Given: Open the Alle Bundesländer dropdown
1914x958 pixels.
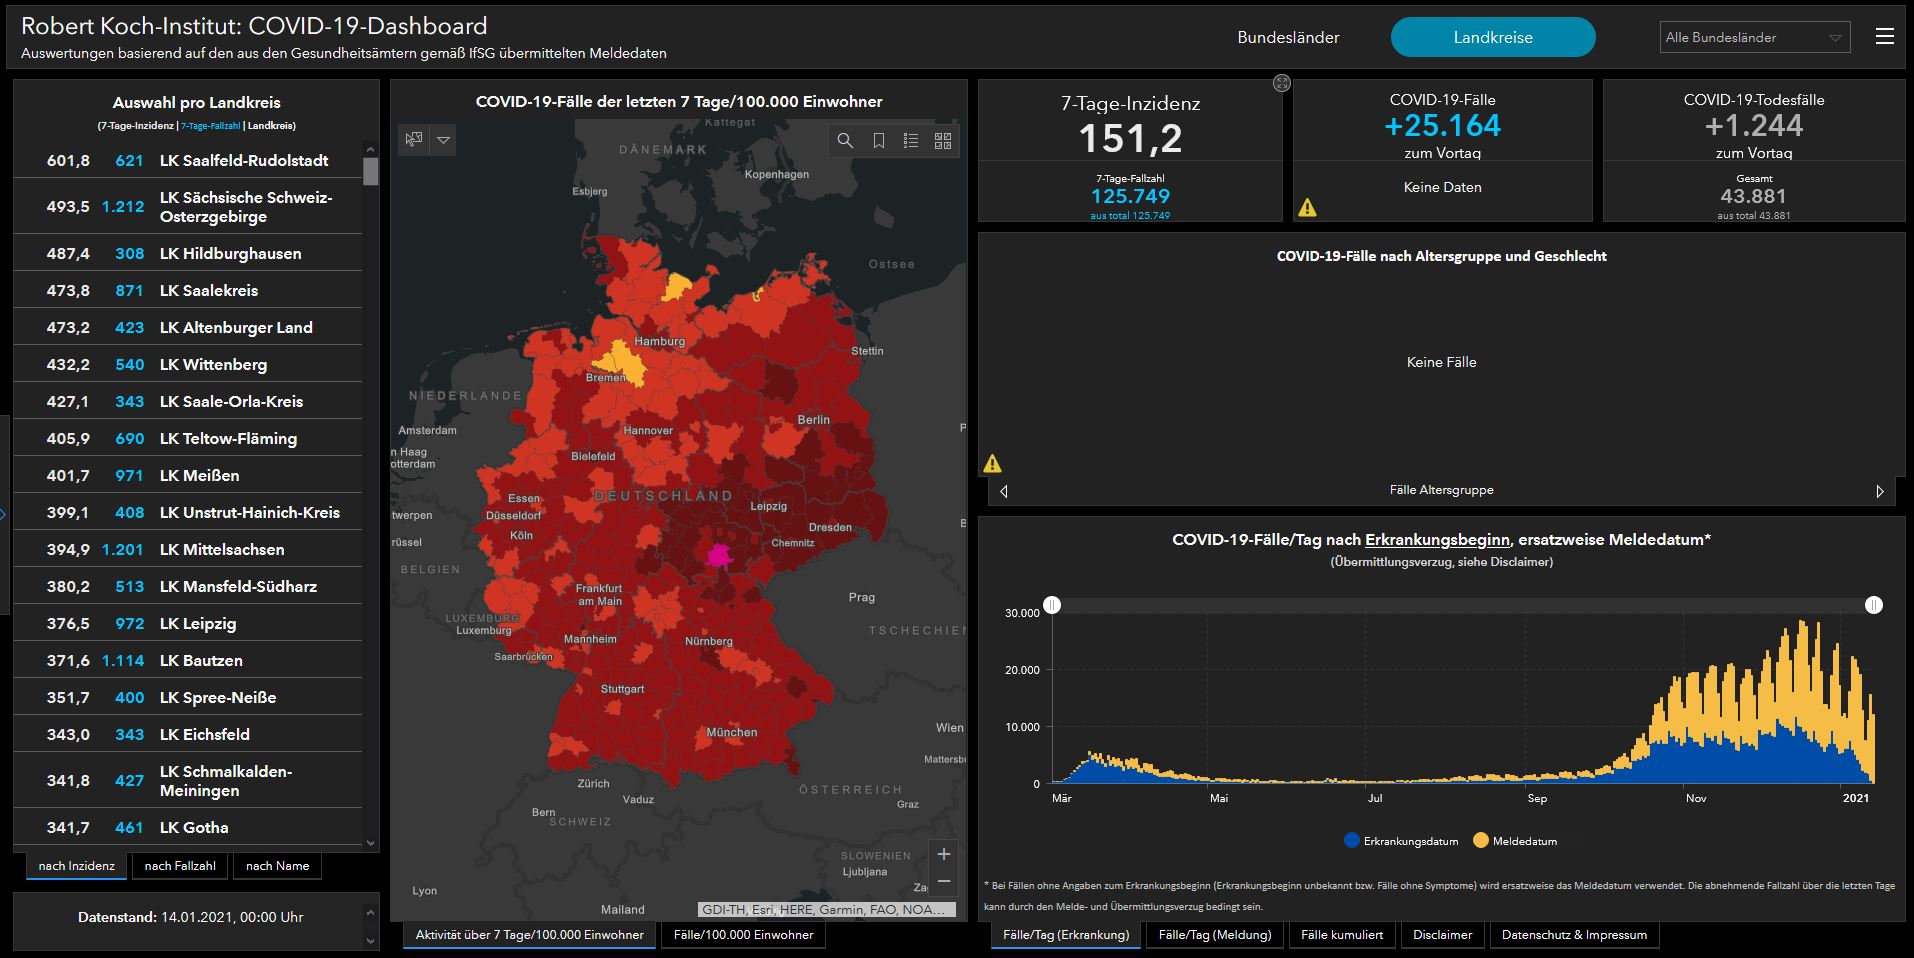Looking at the screenshot, I should click(x=1754, y=38).
